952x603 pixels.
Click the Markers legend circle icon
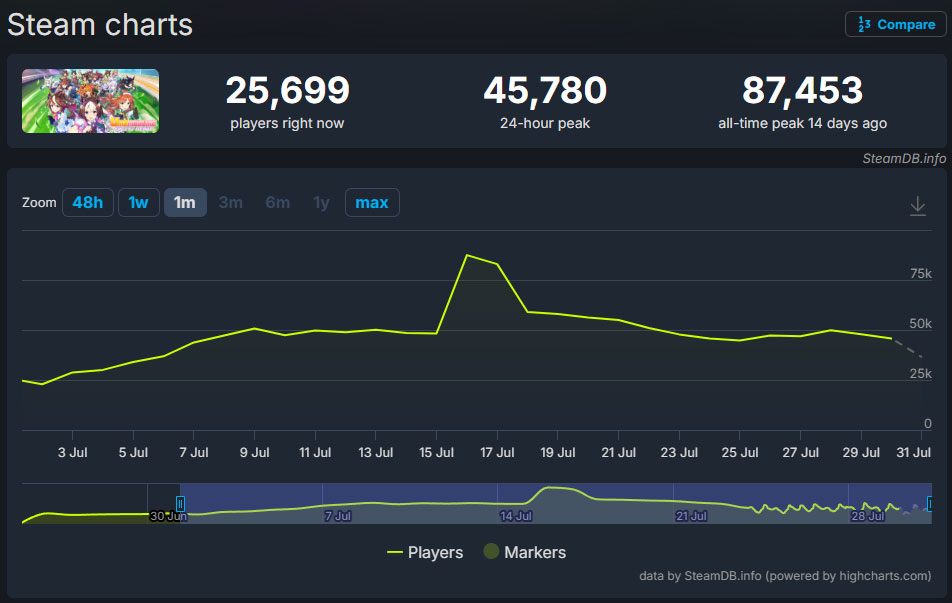point(491,552)
